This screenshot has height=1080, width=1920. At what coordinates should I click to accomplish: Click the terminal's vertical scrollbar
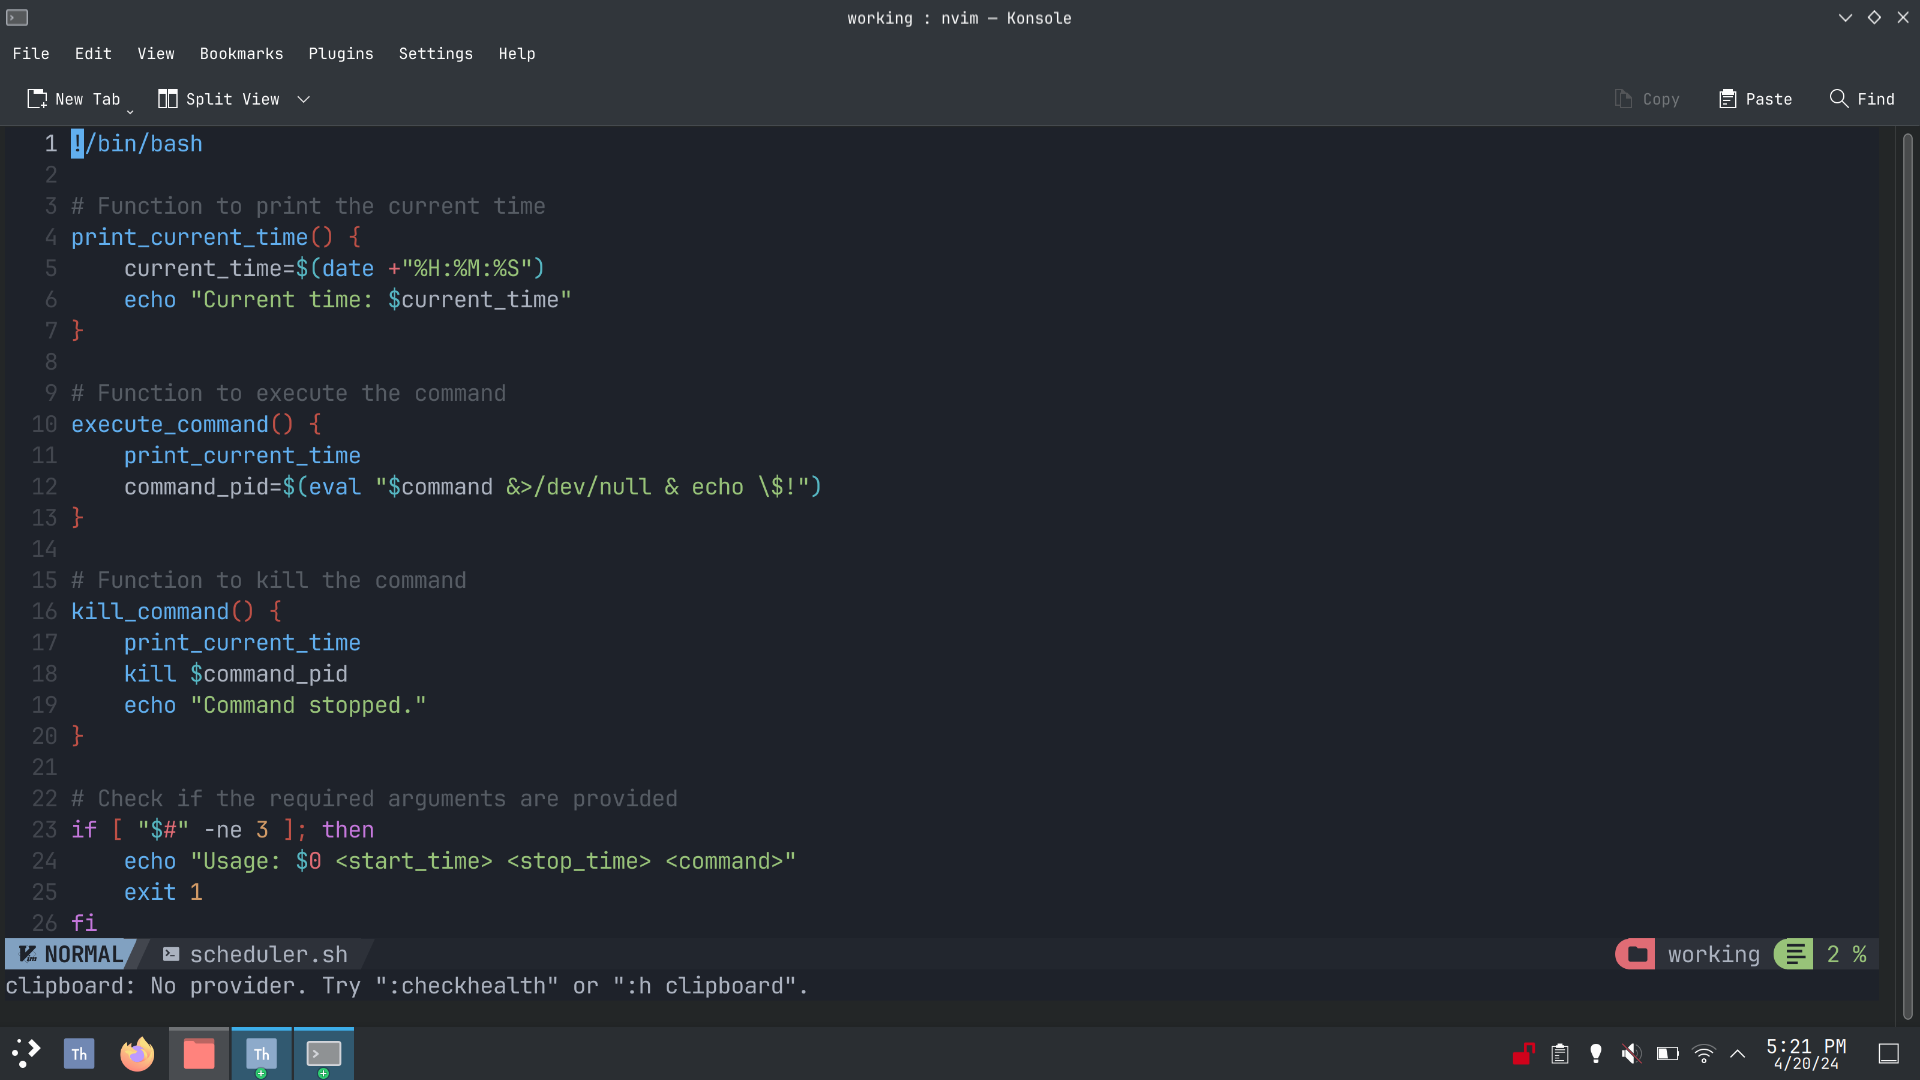(x=1907, y=575)
